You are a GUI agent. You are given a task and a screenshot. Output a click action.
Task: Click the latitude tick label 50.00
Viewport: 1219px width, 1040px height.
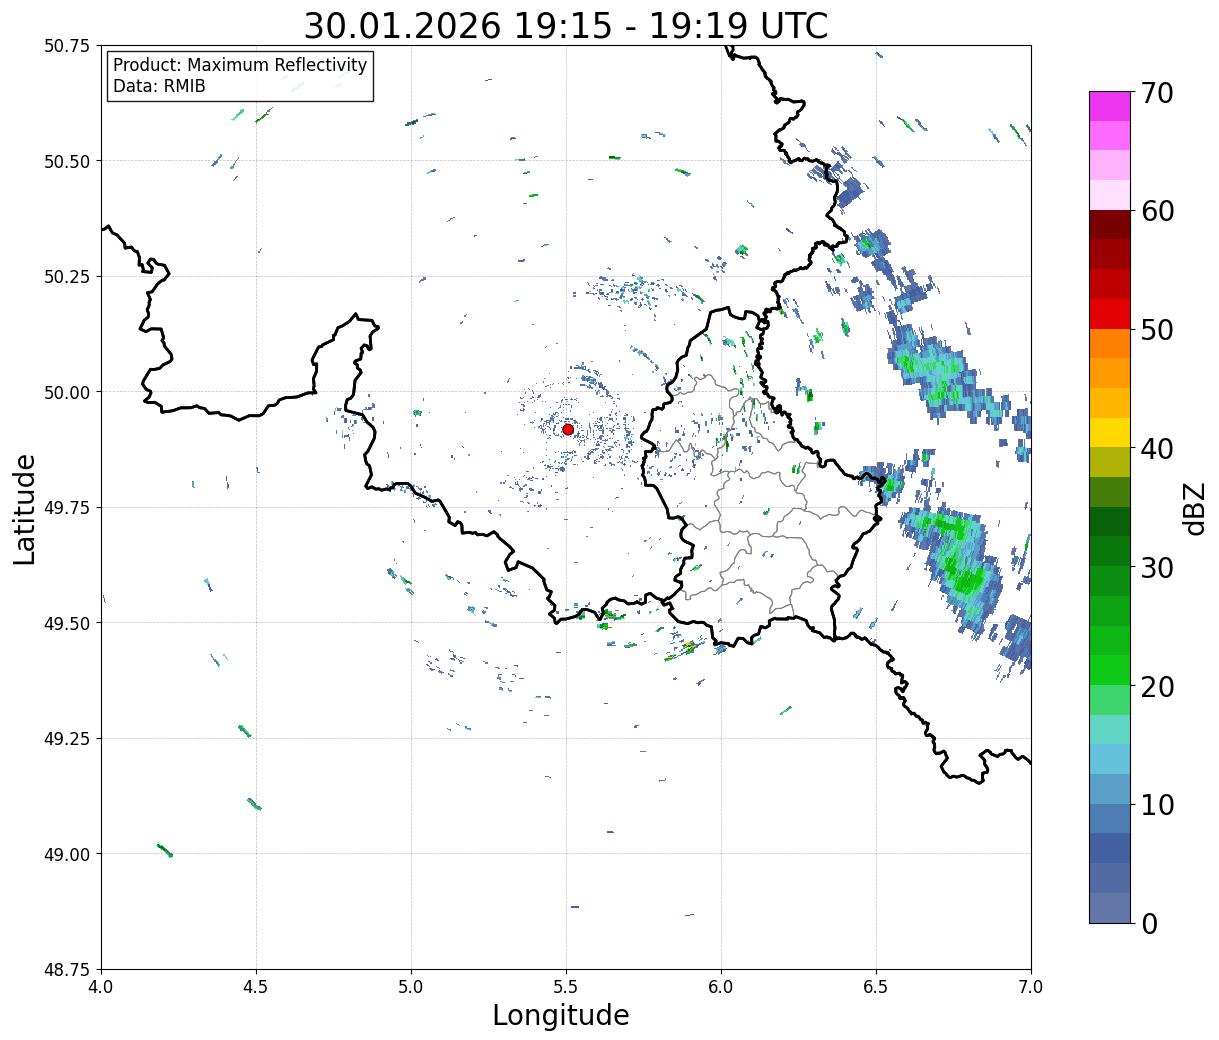tap(67, 392)
